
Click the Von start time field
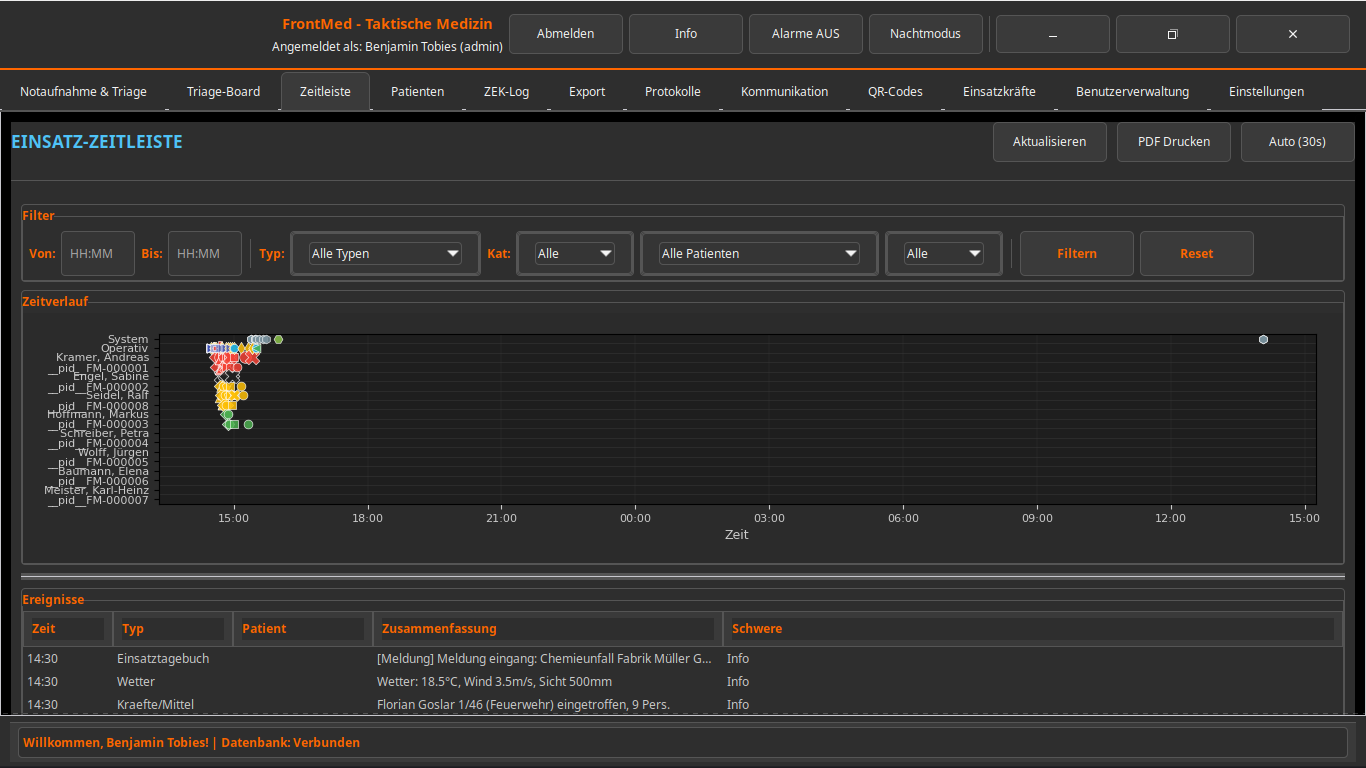[x=97, y=254]
